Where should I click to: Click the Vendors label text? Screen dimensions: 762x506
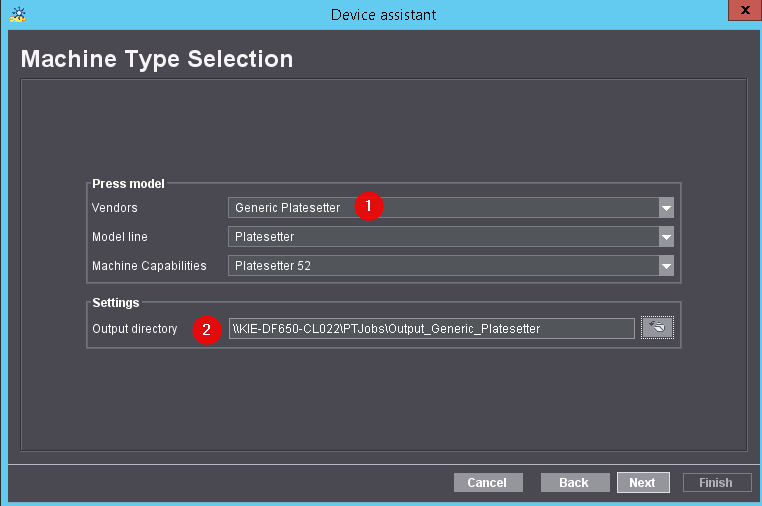[115, 208]
